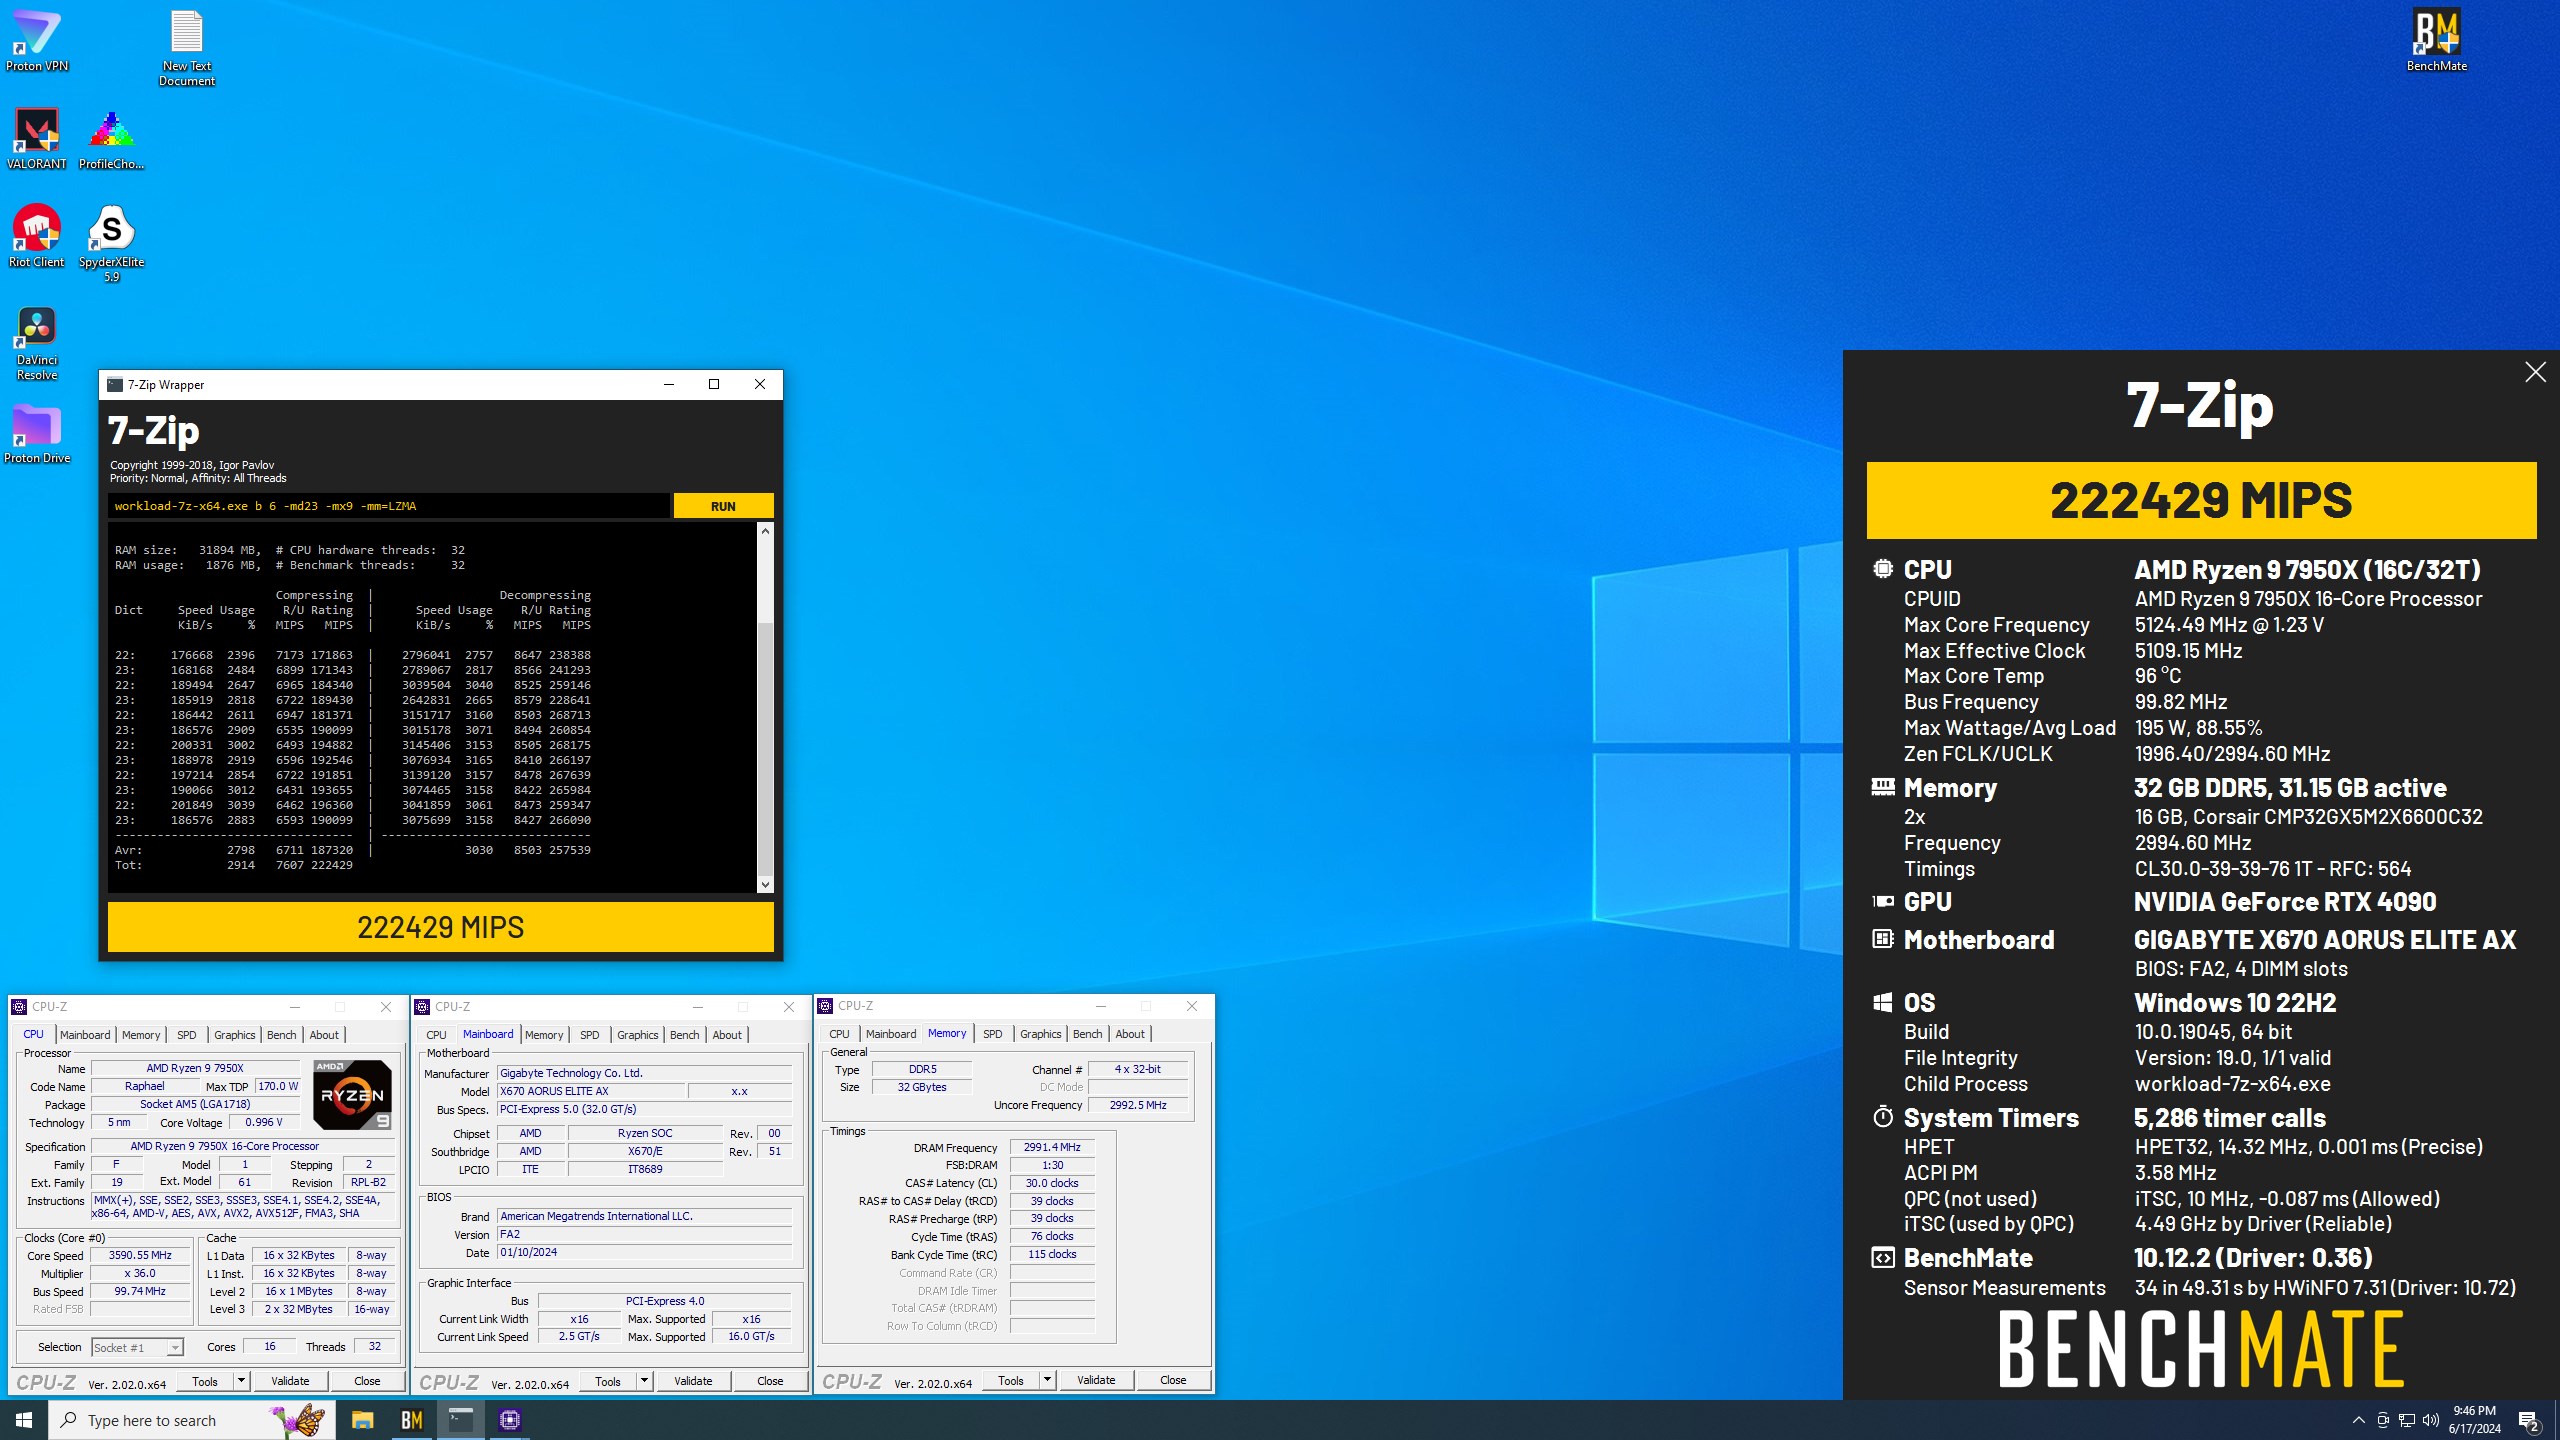Click Validate in CPU-Z CPU window
The image size is (2560, 1440).
pos(290,1381)
